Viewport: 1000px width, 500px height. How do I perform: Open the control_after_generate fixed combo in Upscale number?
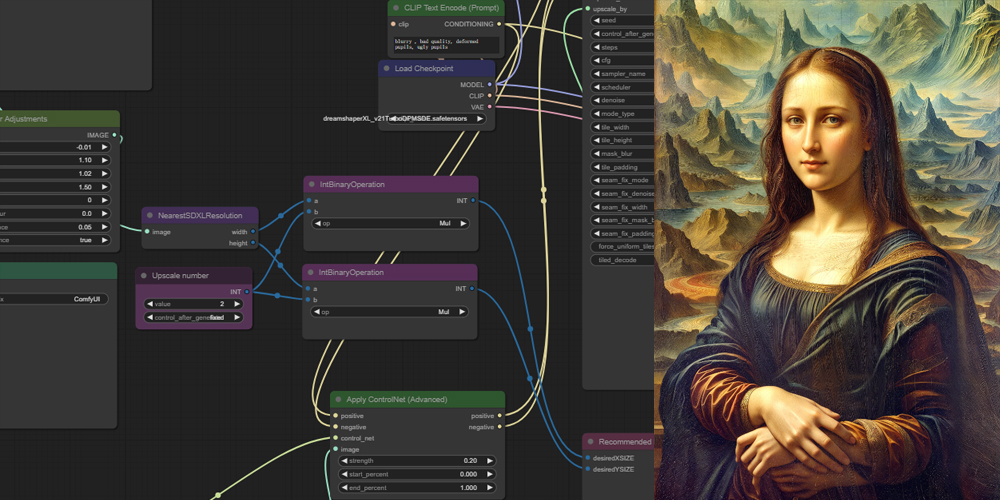coord(193,318)
